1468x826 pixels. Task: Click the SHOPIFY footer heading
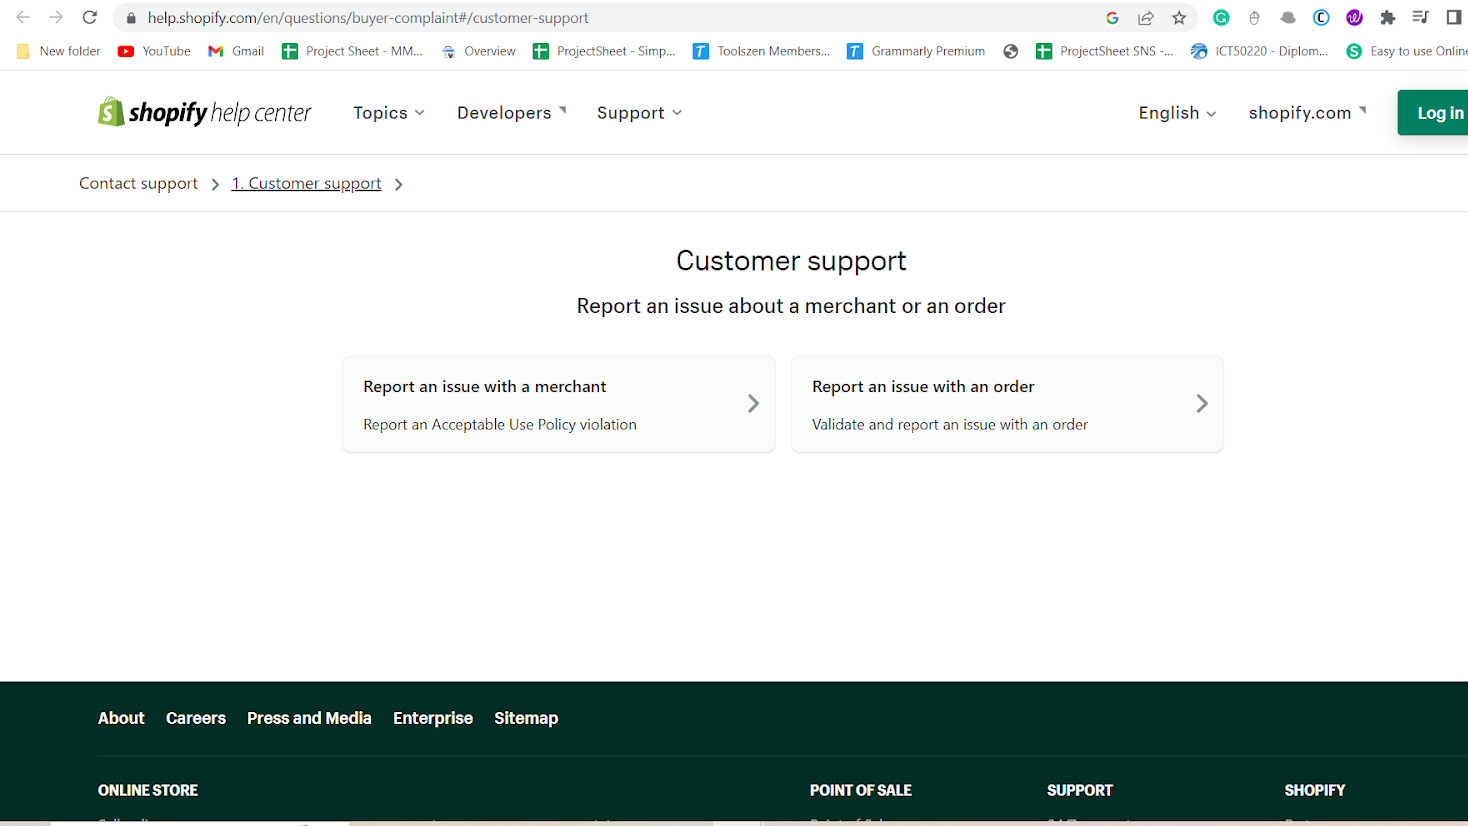(1315, 790)
